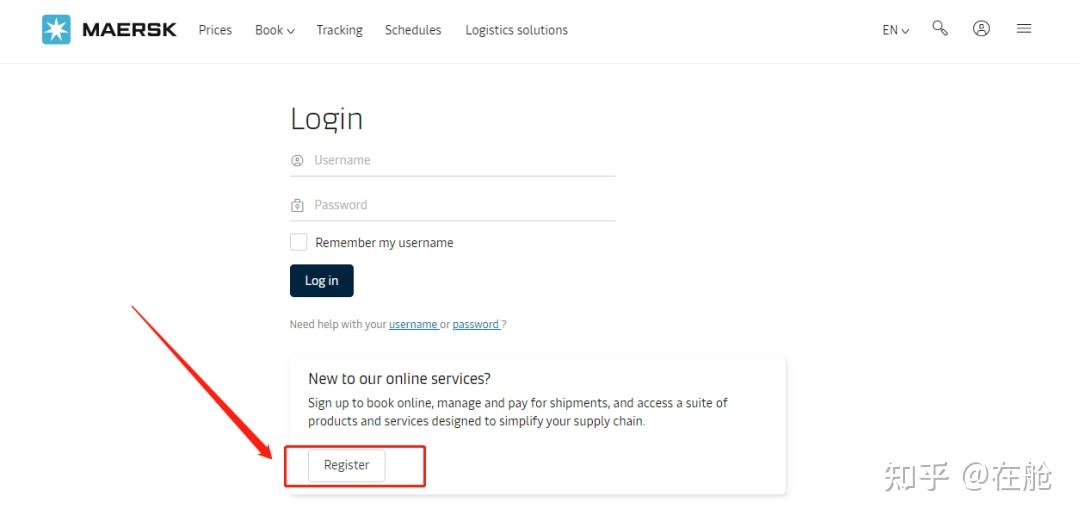This screenshot has width=1080, height=521.
Task: Click the user icon beside Username
Action: (297, 160)
